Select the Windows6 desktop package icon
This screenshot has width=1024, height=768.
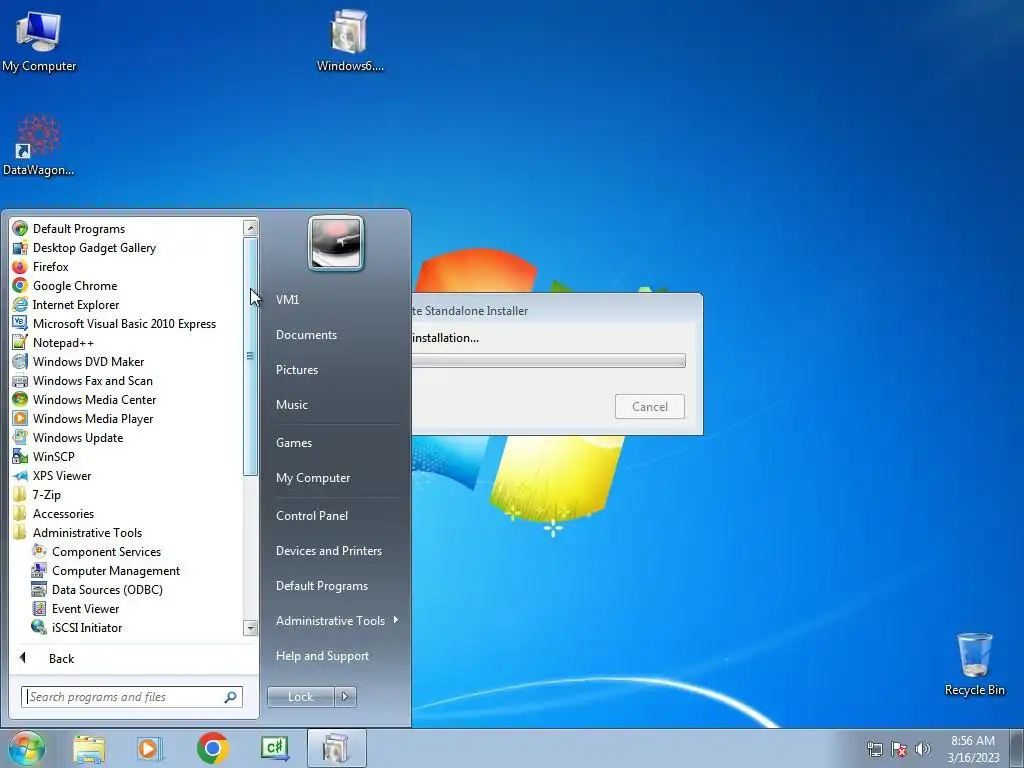pos(349,40)
